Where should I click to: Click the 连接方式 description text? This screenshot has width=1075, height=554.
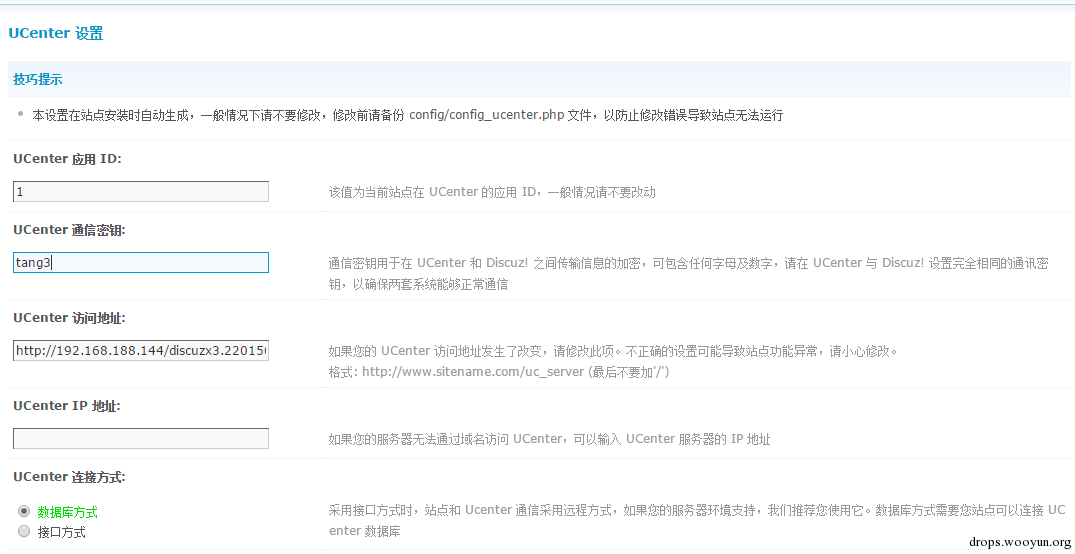click(697, 520)
